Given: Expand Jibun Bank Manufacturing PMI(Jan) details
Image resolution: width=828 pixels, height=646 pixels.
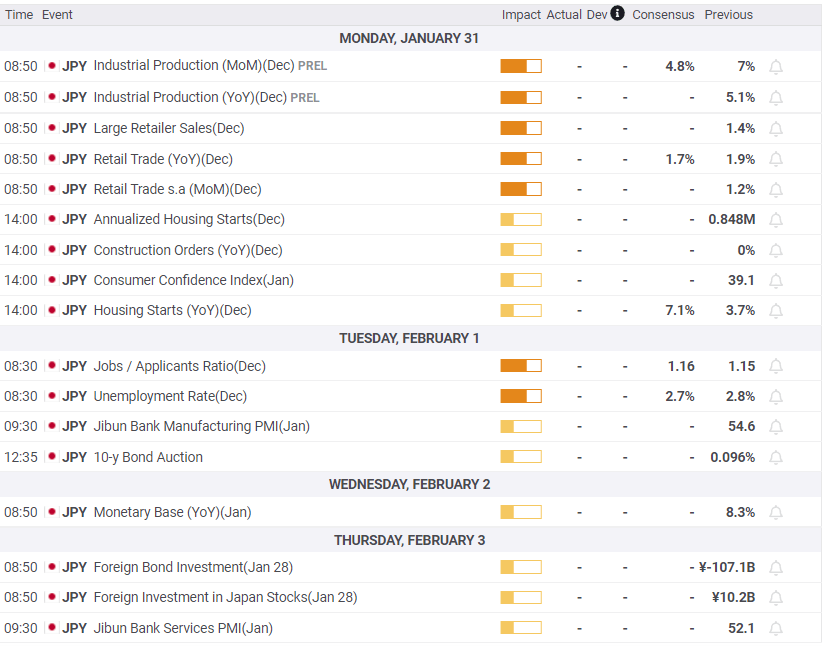Looking at the screenshot, I should [x=201, y=427].
